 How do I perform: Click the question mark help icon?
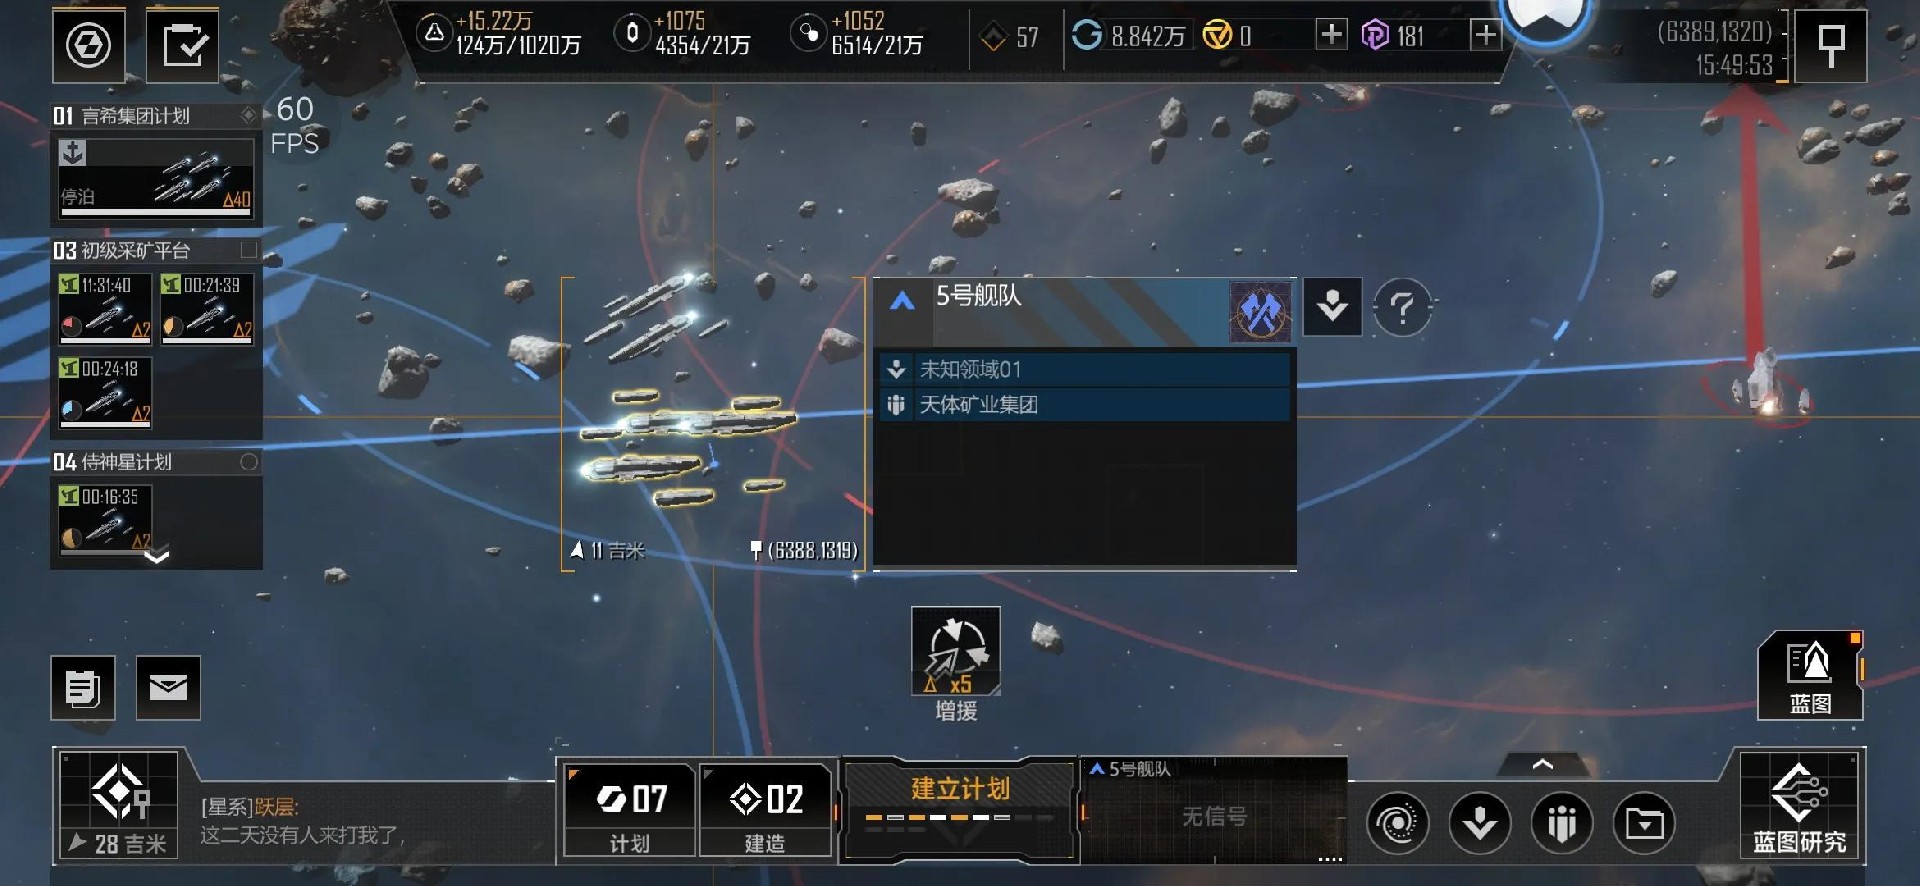pos(1402,308)
